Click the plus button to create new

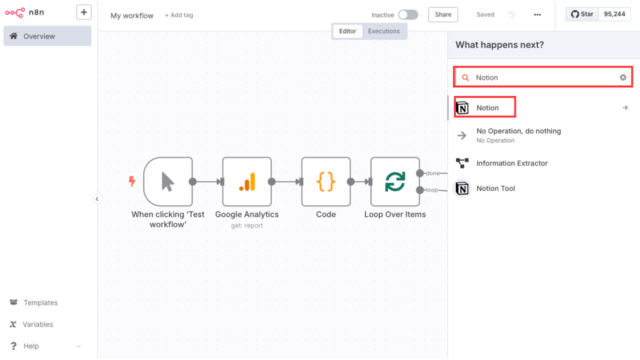pos(84,12)
